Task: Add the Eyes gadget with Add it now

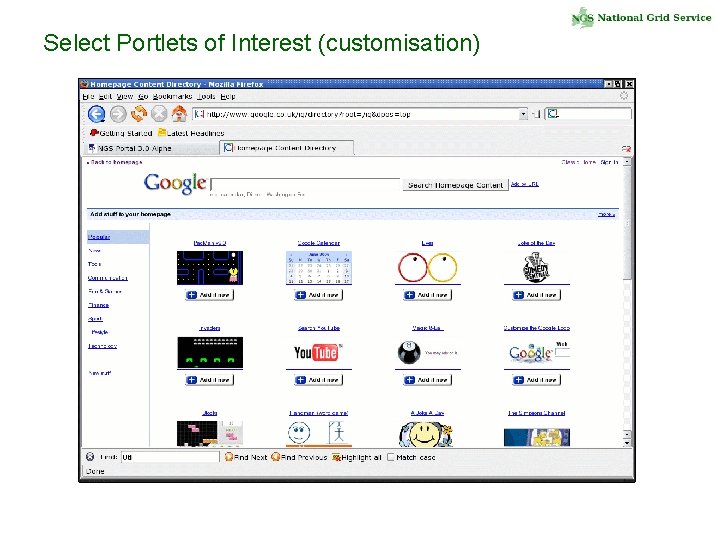Action: tap(428, 295)
